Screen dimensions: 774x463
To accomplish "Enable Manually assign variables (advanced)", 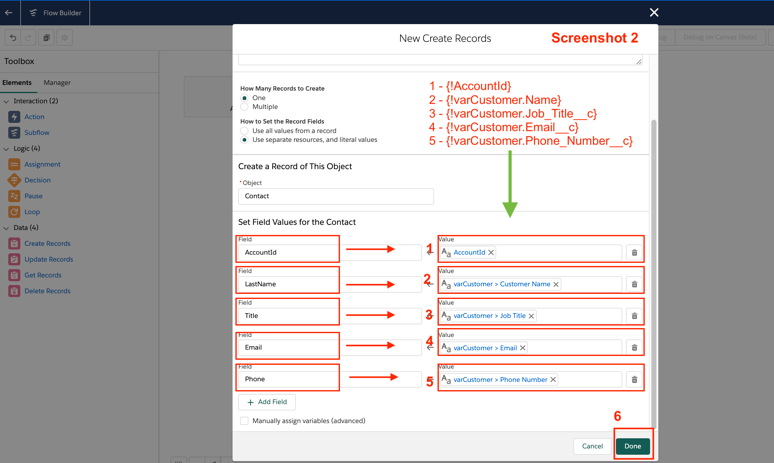I will click(x=244, y=421).
